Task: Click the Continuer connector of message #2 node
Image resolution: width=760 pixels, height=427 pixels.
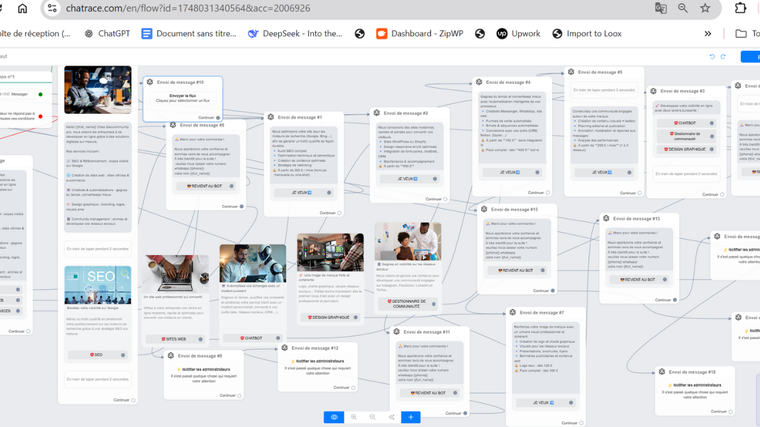Action: (445, 199)
